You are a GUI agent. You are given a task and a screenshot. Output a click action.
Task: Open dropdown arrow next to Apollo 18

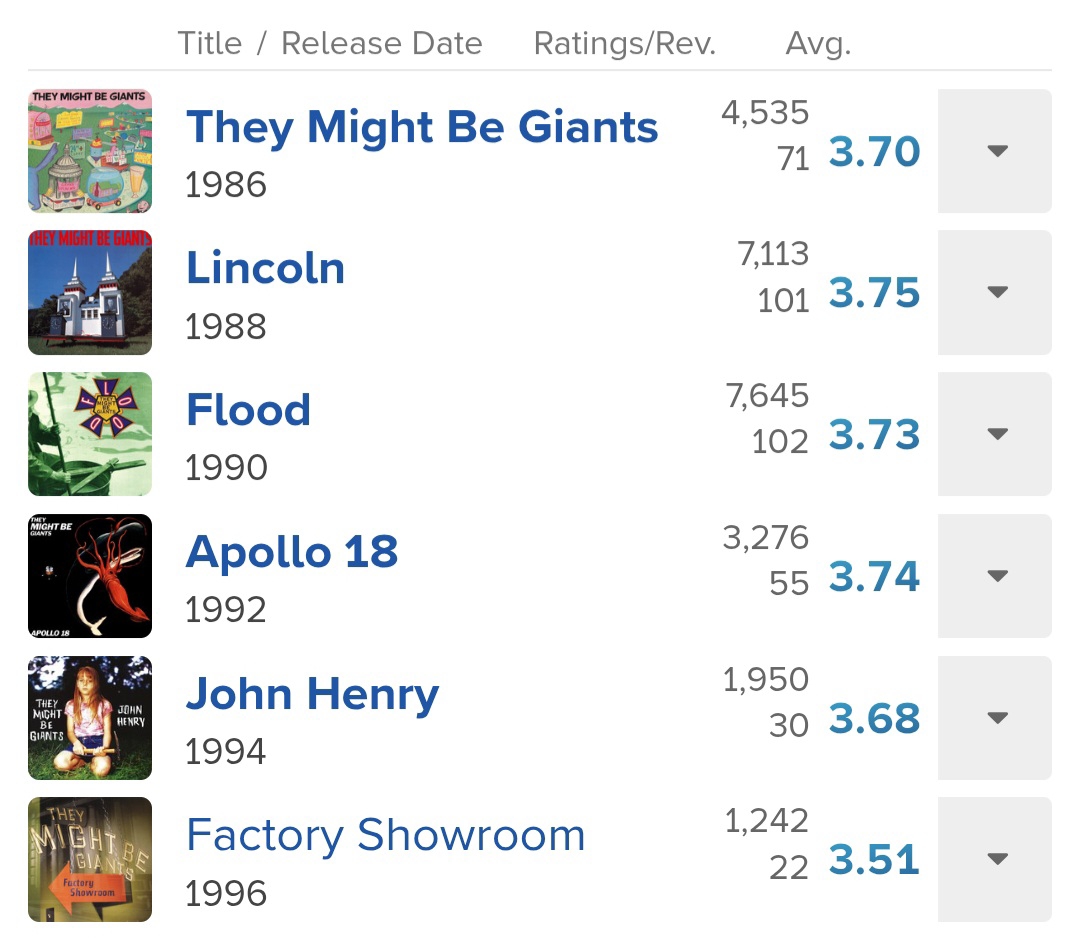(x=995, y=576)
